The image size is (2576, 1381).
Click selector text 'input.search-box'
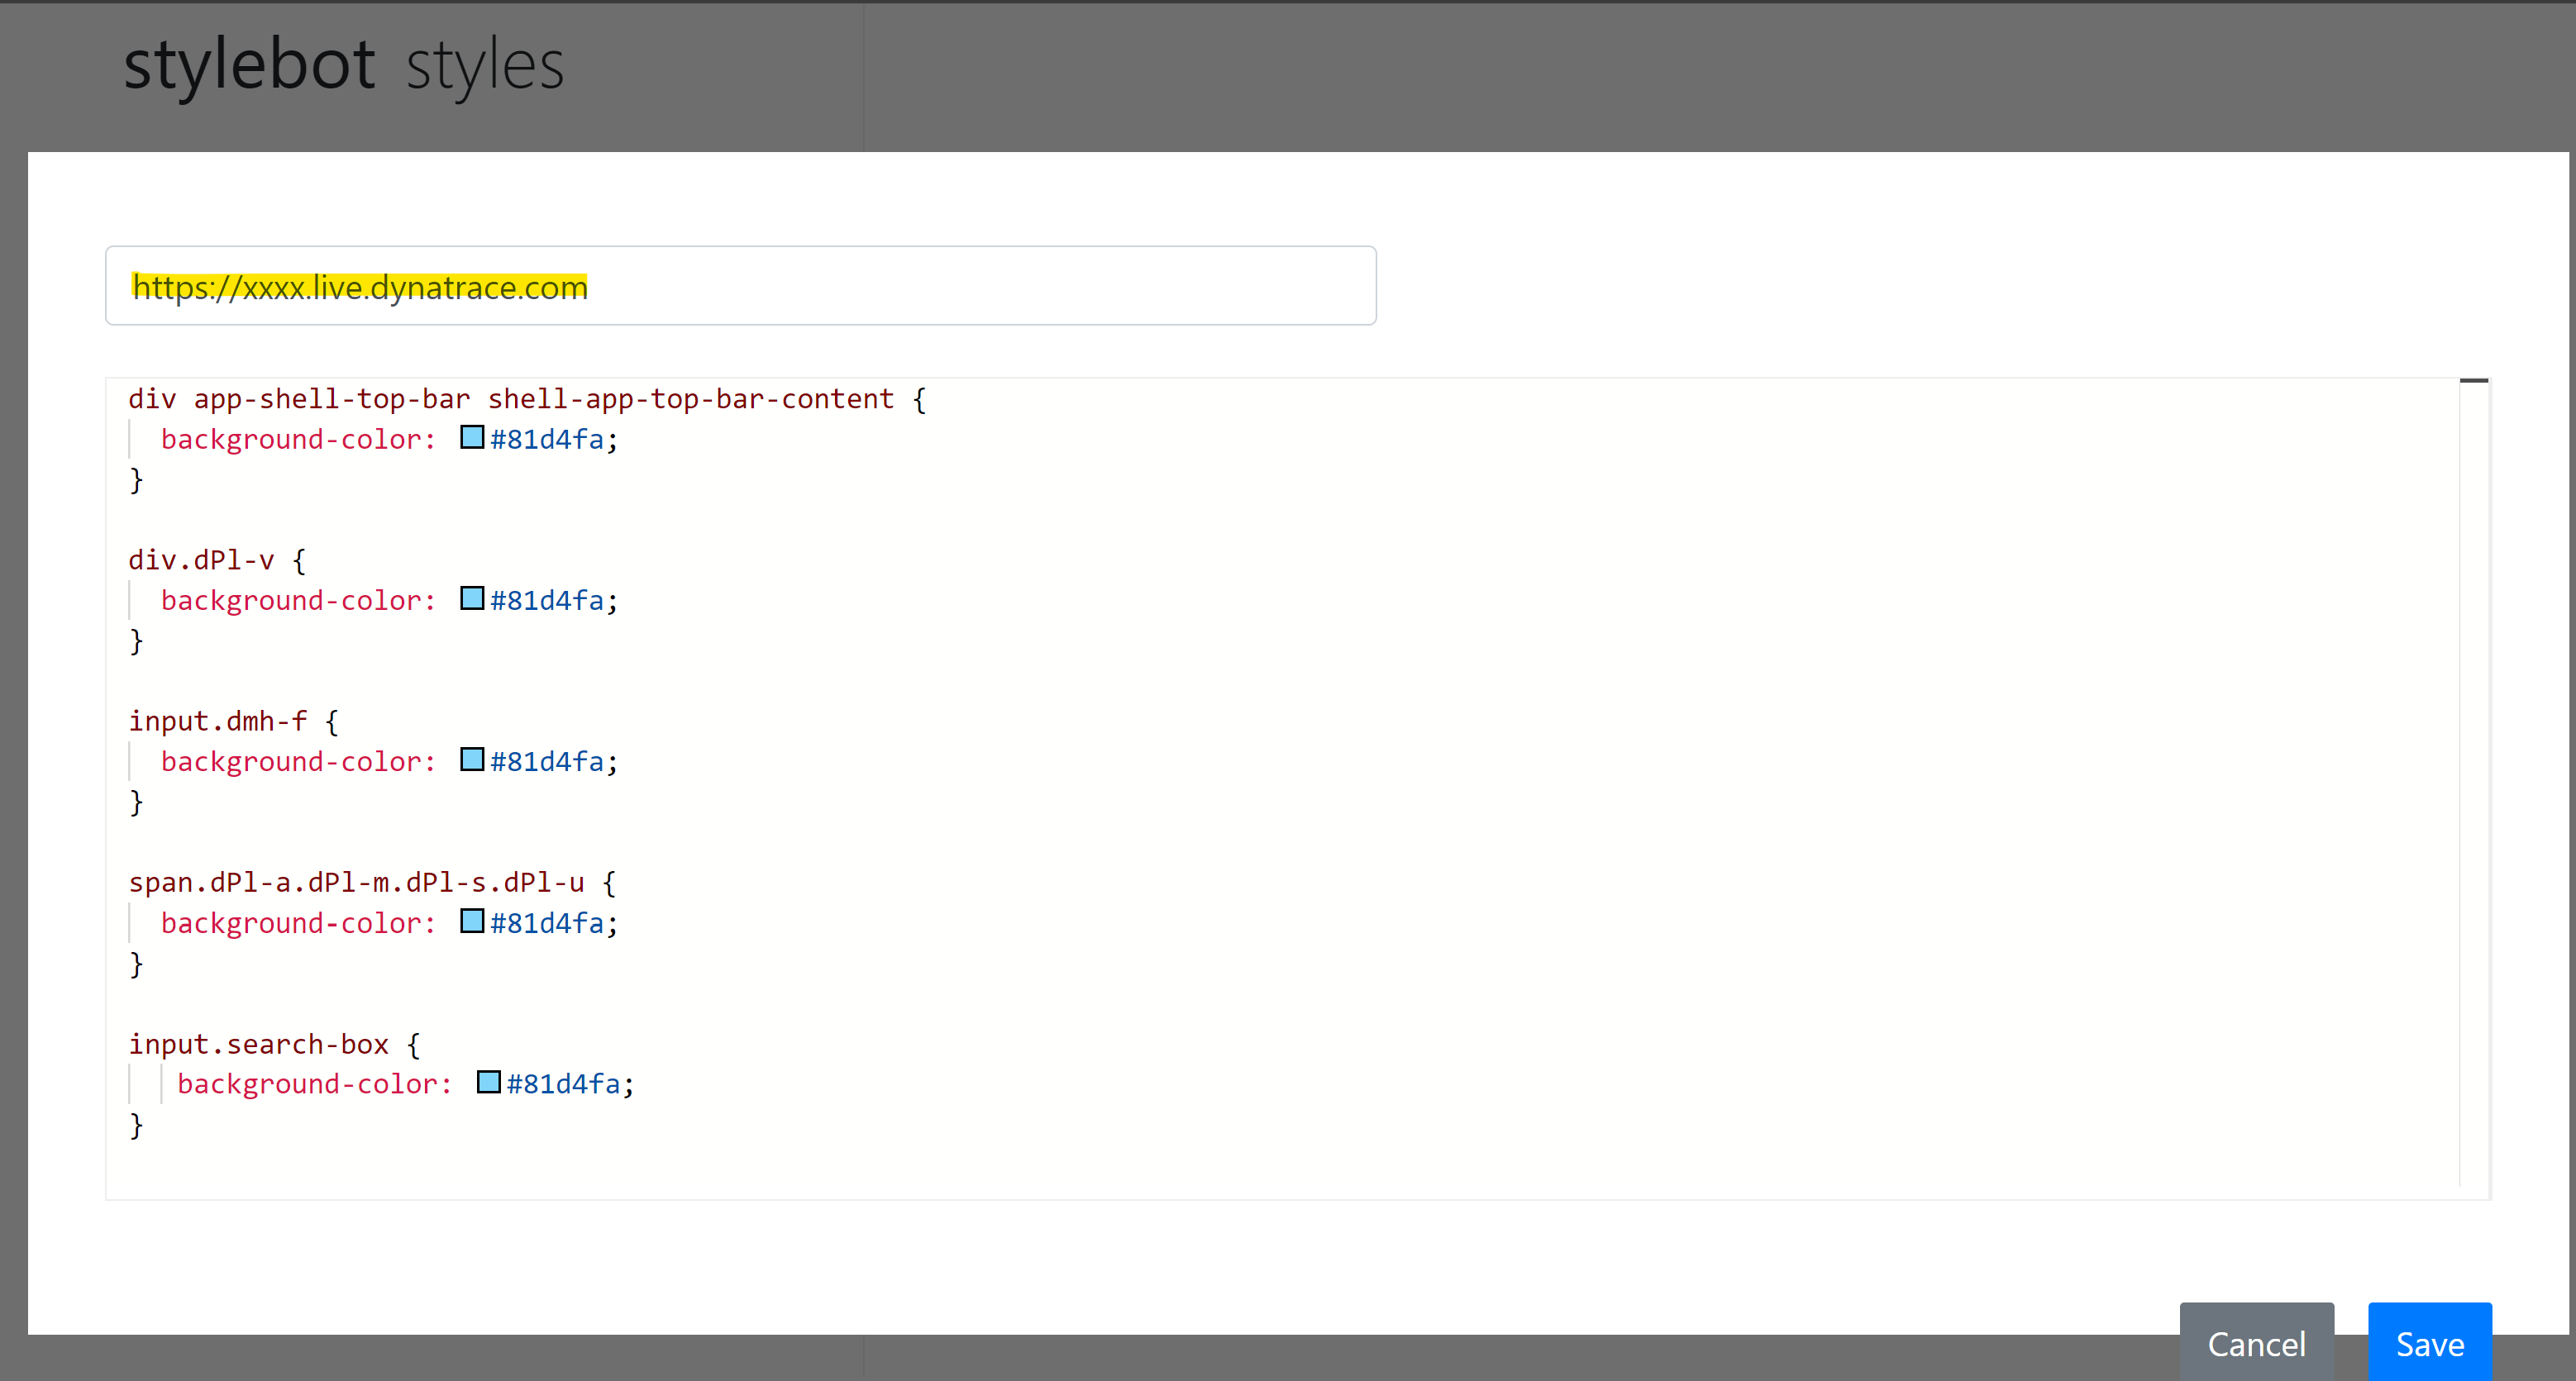[258, 1044]
